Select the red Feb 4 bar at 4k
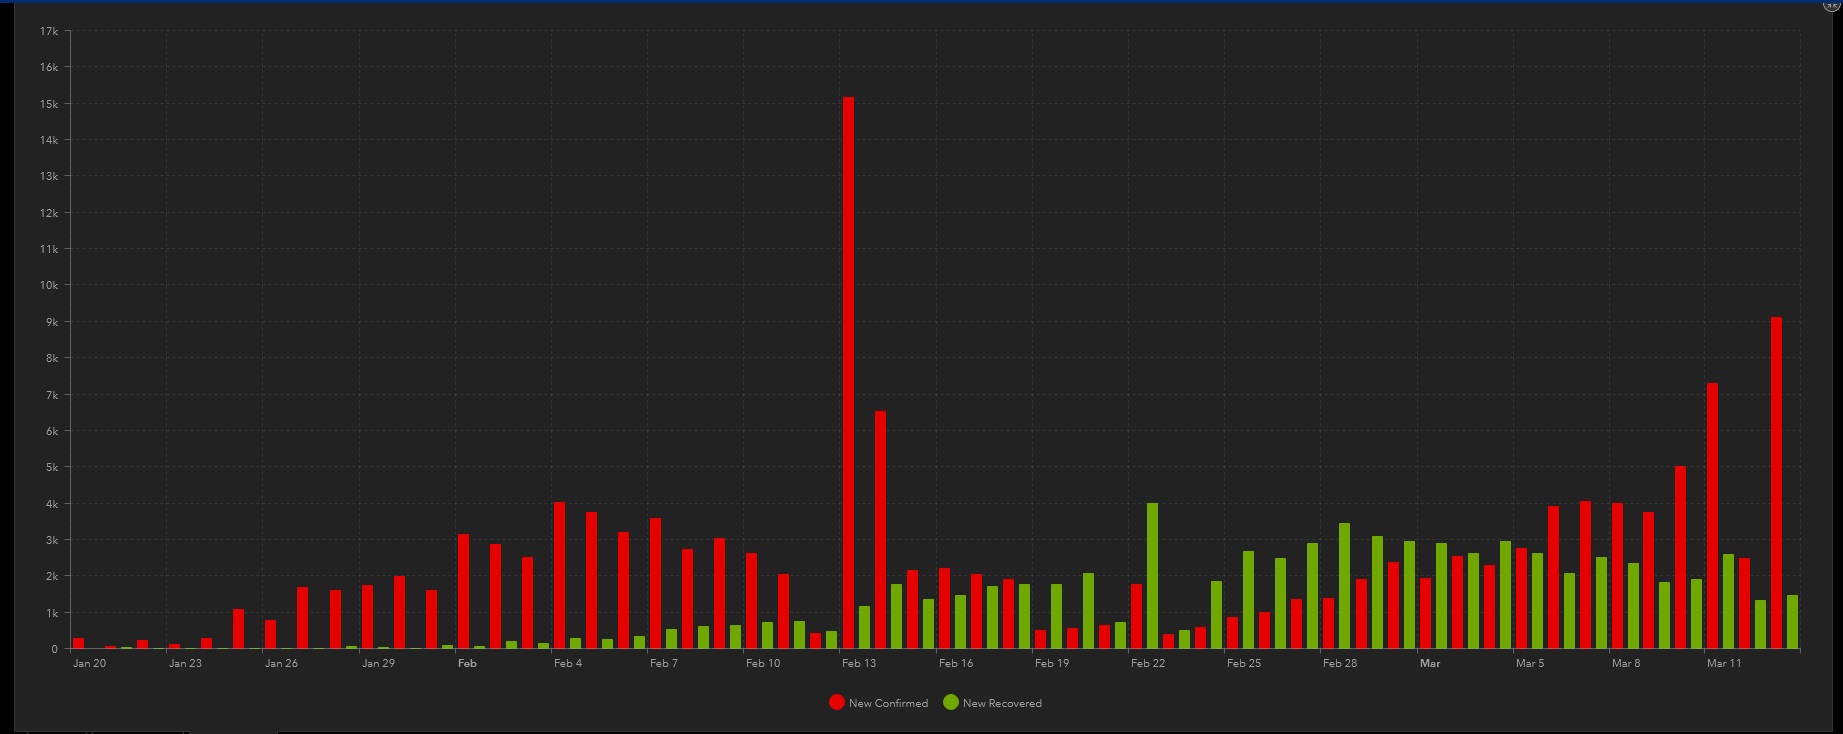Screen dimensions: 1843x734 tap(559, 576)
